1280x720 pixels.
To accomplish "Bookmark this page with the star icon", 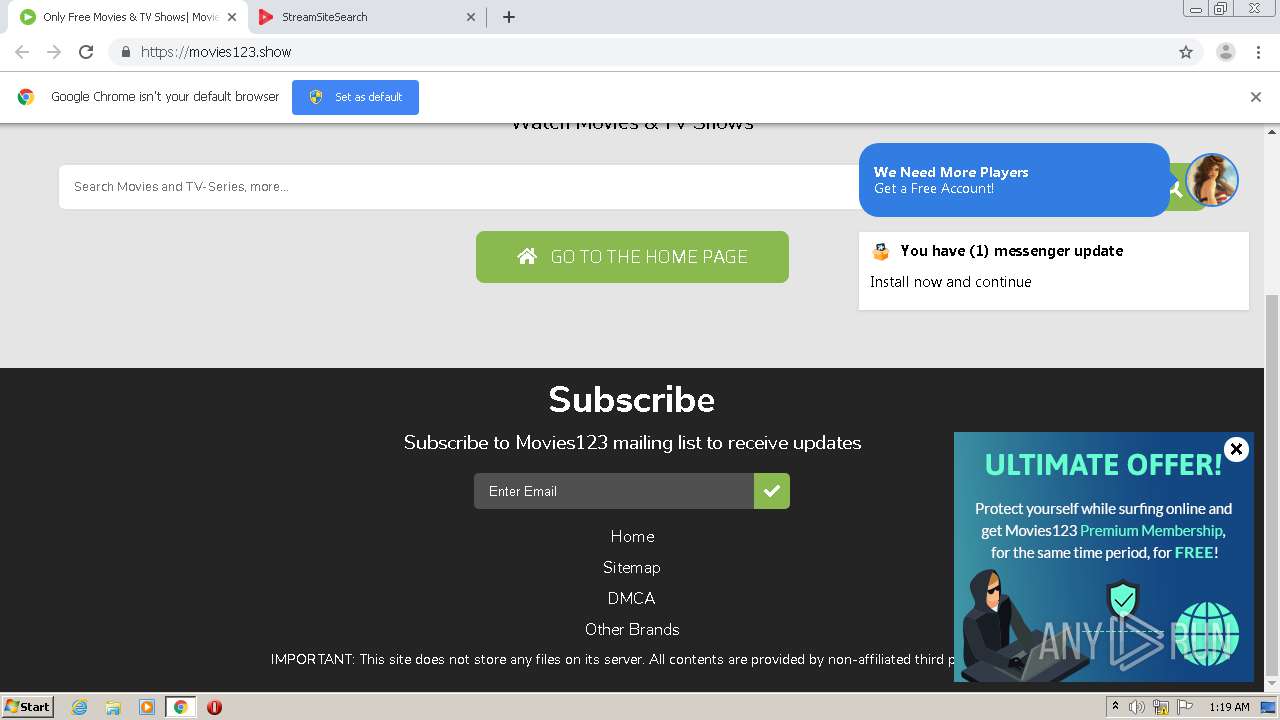I will 1186,52.
